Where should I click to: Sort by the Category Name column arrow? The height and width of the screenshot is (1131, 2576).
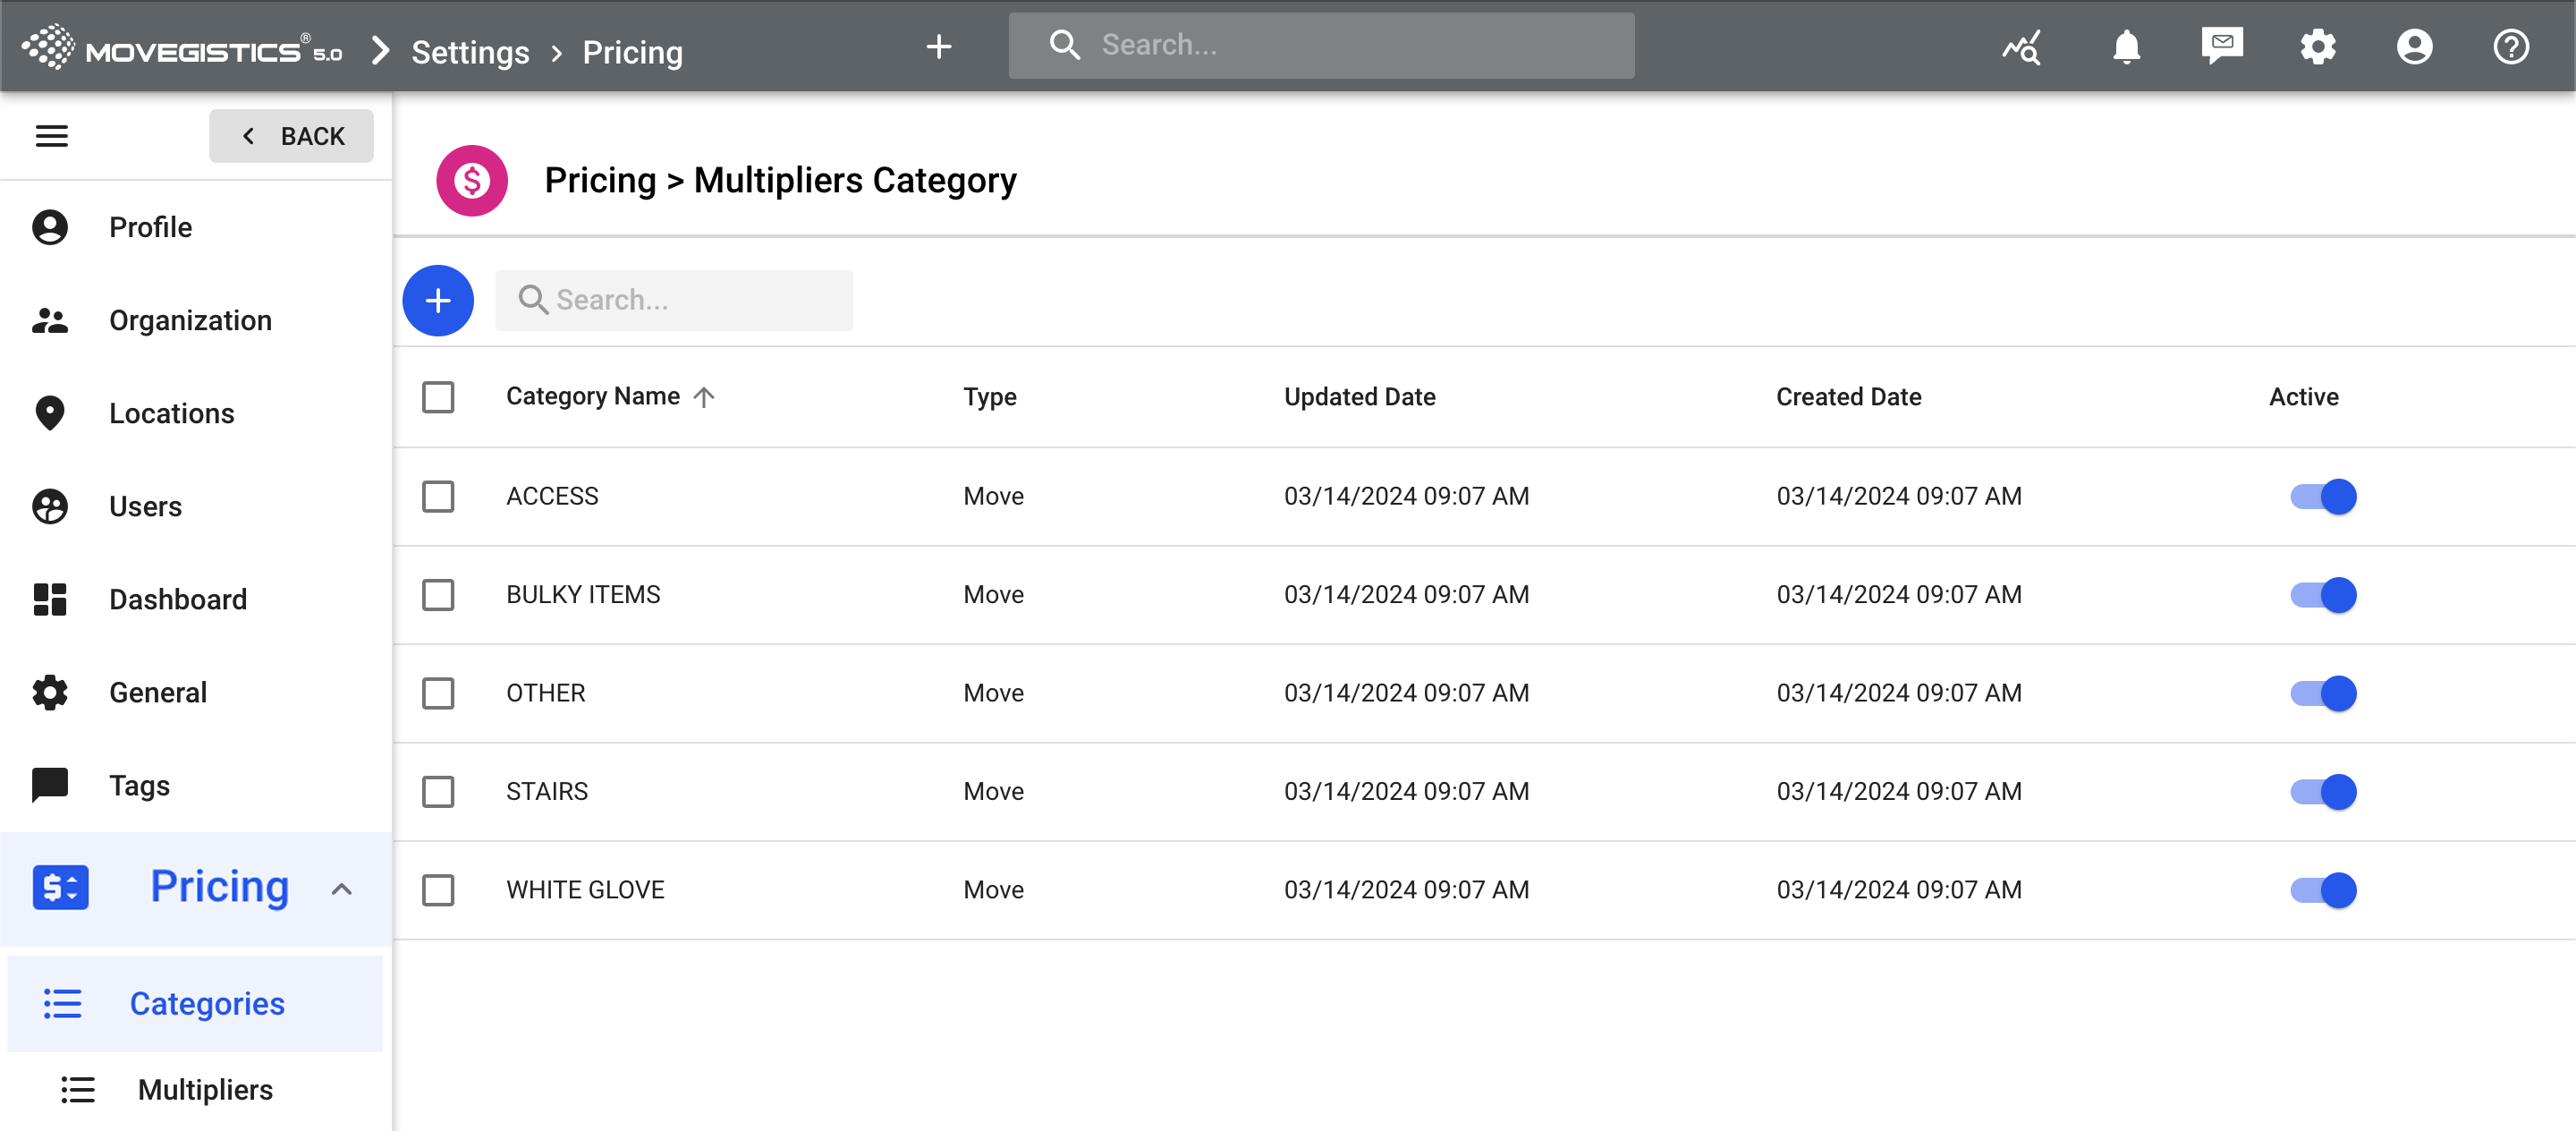tap(704, 397)
